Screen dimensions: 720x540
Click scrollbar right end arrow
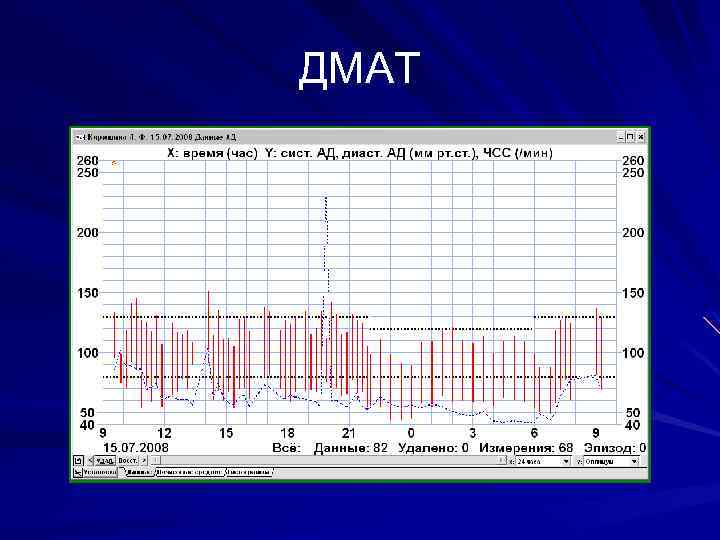[501, 460]
